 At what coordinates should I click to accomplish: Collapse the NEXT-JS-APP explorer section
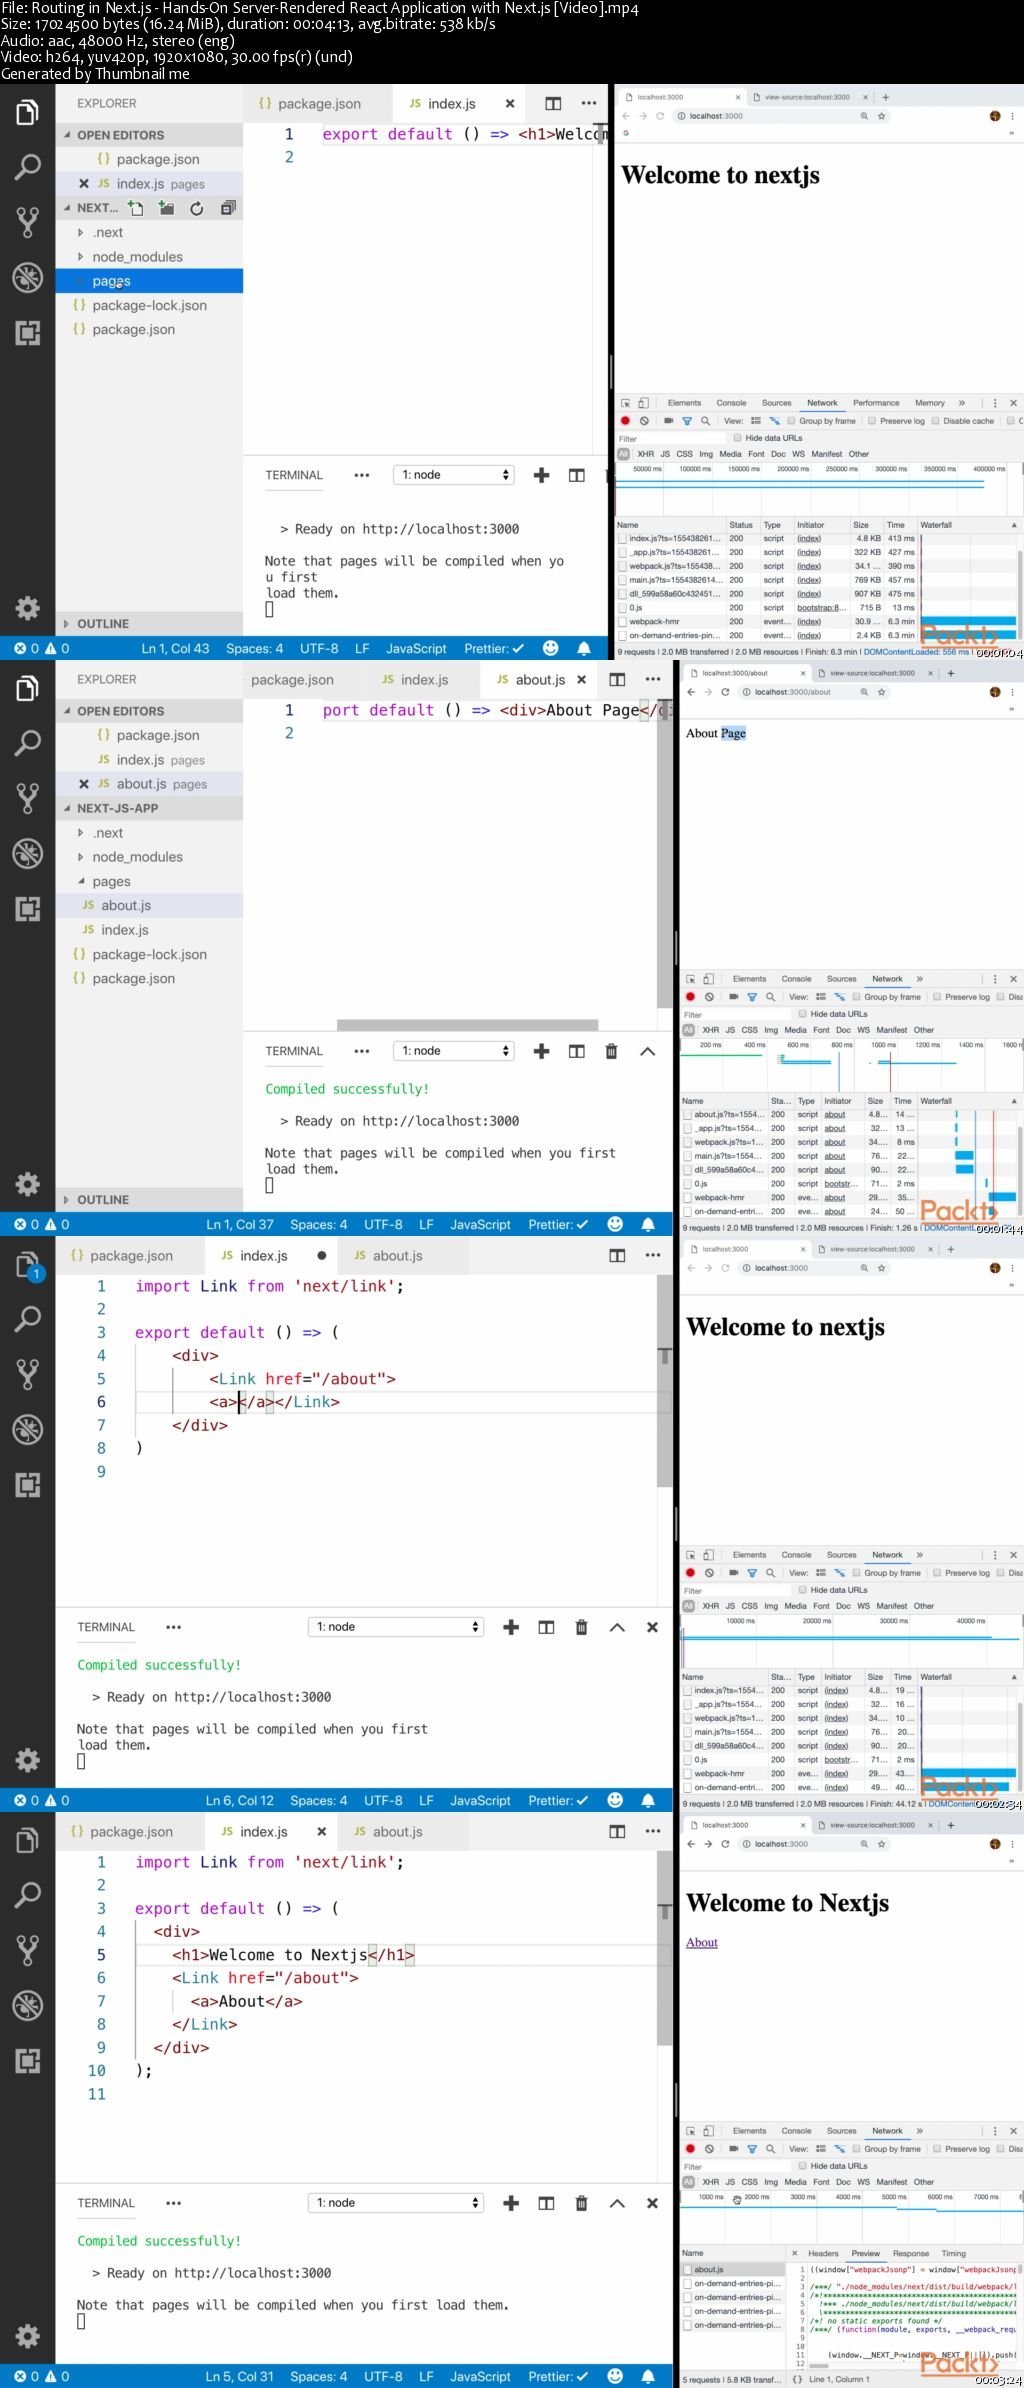click(x=149, y=808)
